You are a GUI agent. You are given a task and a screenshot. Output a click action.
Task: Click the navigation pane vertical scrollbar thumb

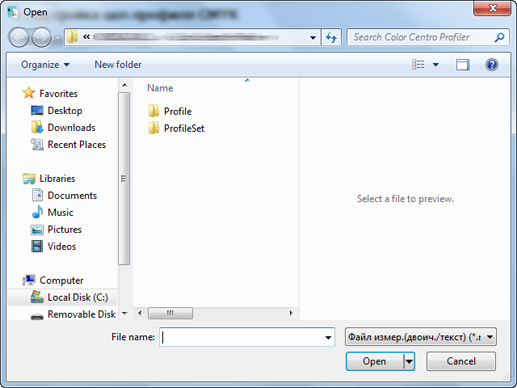tap(124, 179)
